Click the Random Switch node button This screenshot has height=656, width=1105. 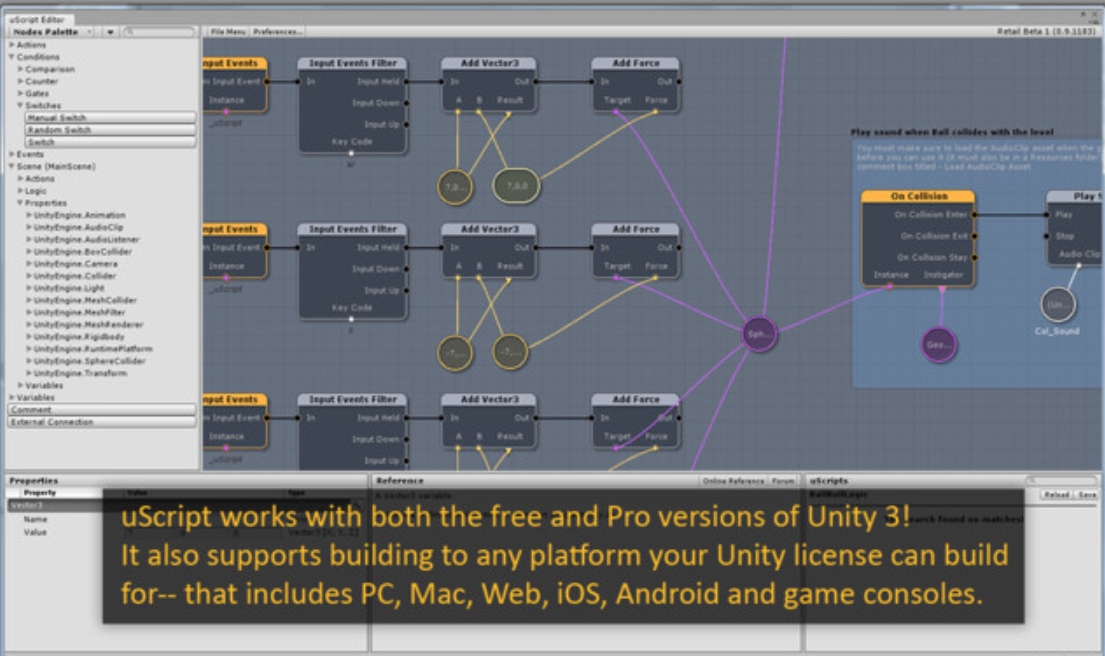(x=111, y=130)
